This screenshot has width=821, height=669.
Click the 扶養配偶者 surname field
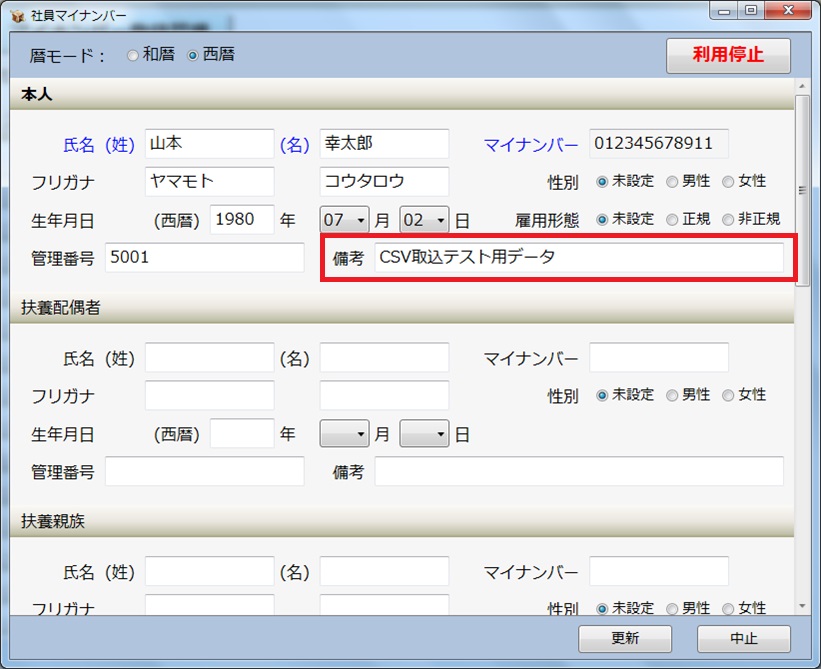pos(209,357)
